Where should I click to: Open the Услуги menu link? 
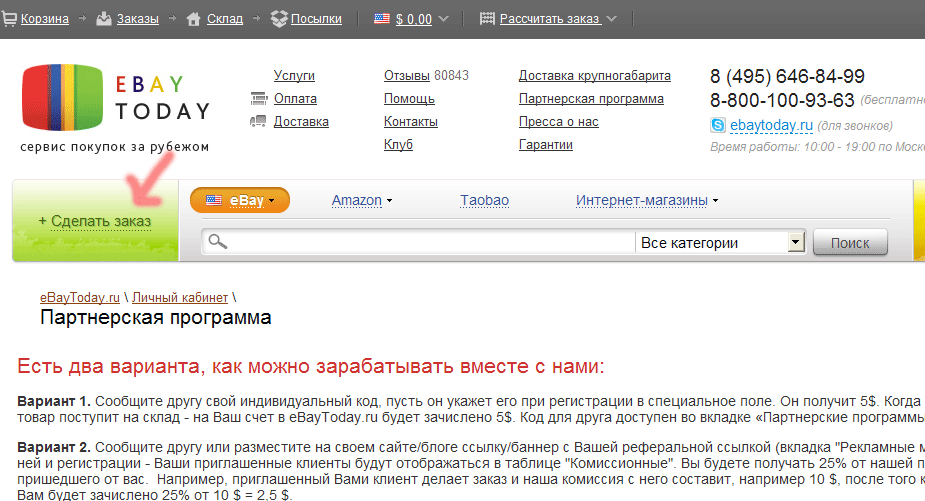tap(294, 76)
